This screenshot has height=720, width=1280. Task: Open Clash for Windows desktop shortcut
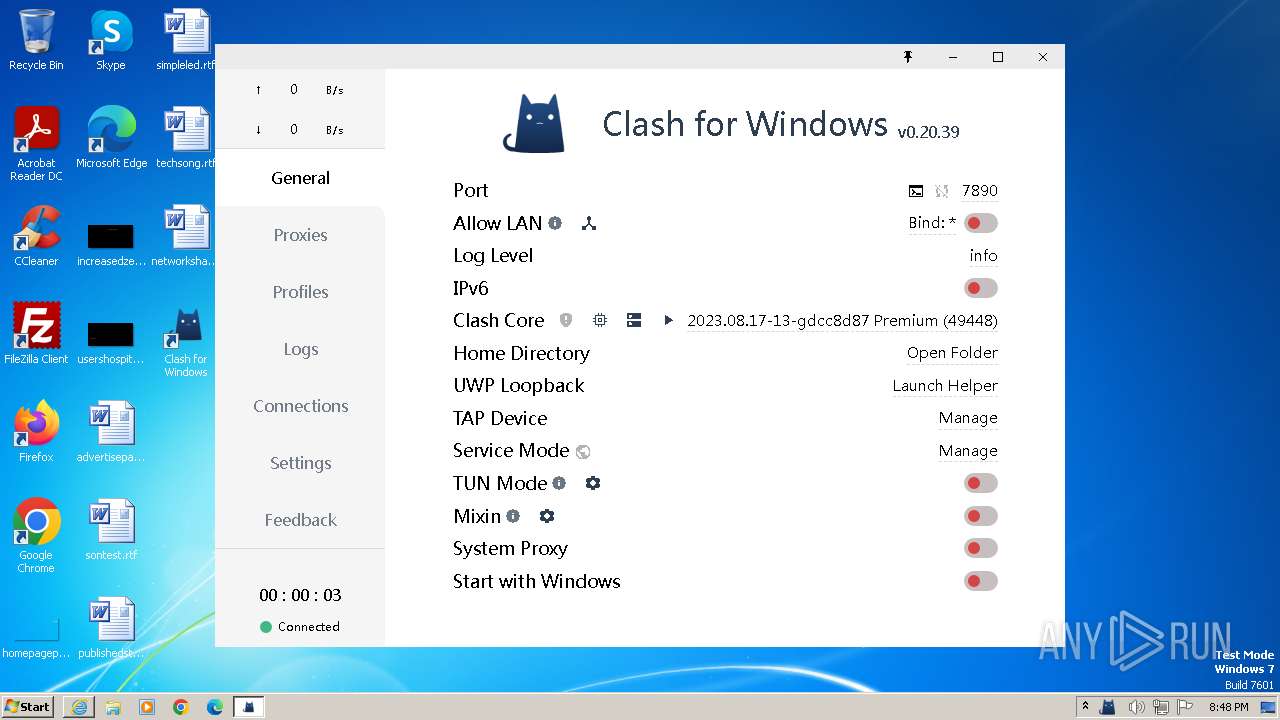(186, 342)
